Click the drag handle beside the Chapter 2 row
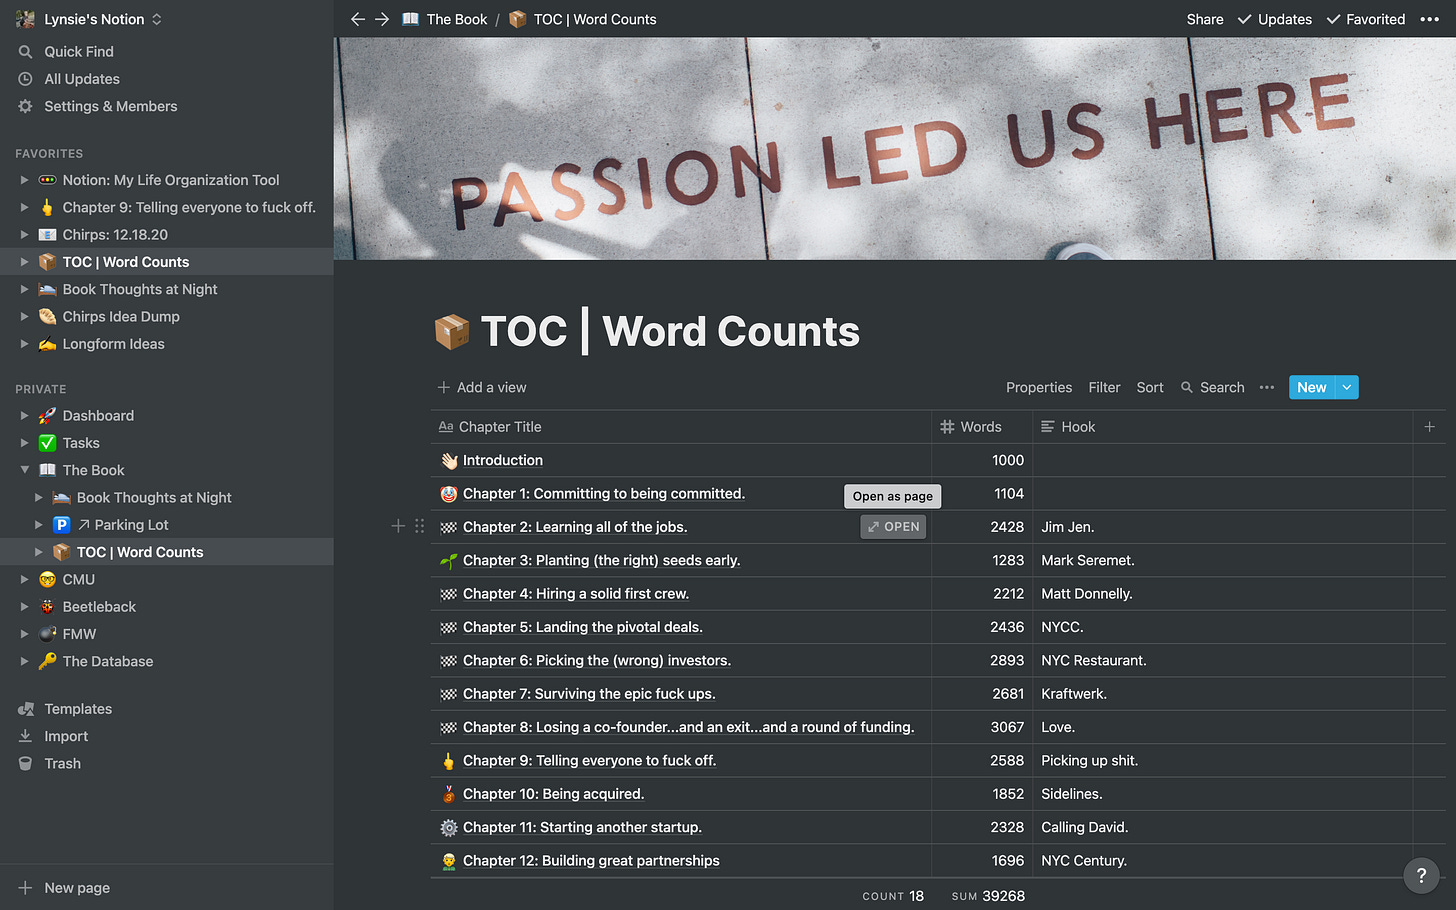The image size is (1456, 910). (419, 526)
